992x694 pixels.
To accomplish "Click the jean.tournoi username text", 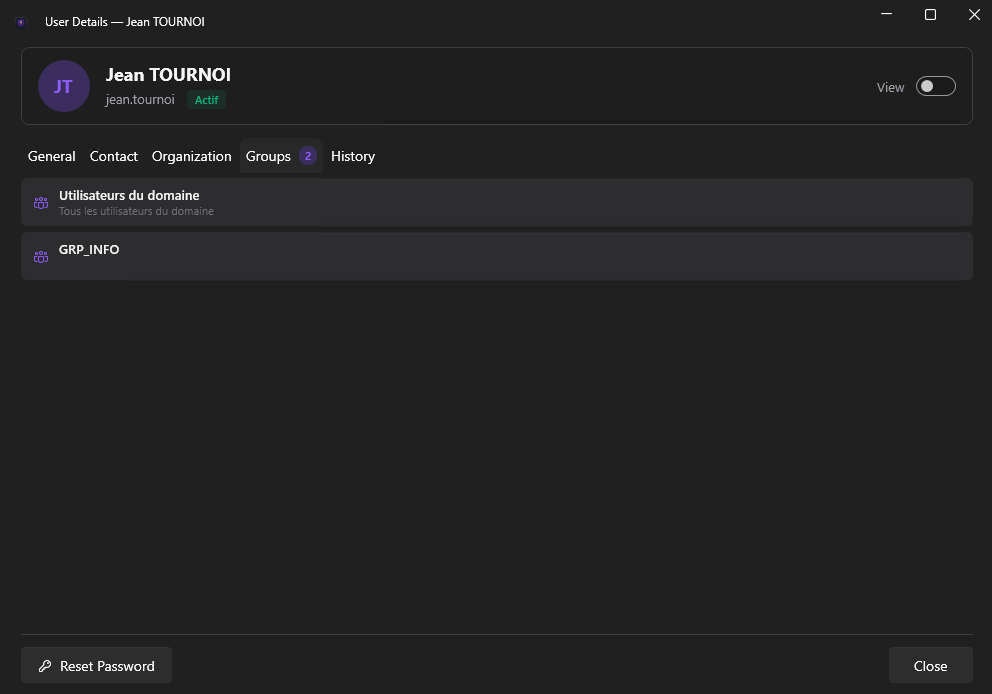I will 139,99.
